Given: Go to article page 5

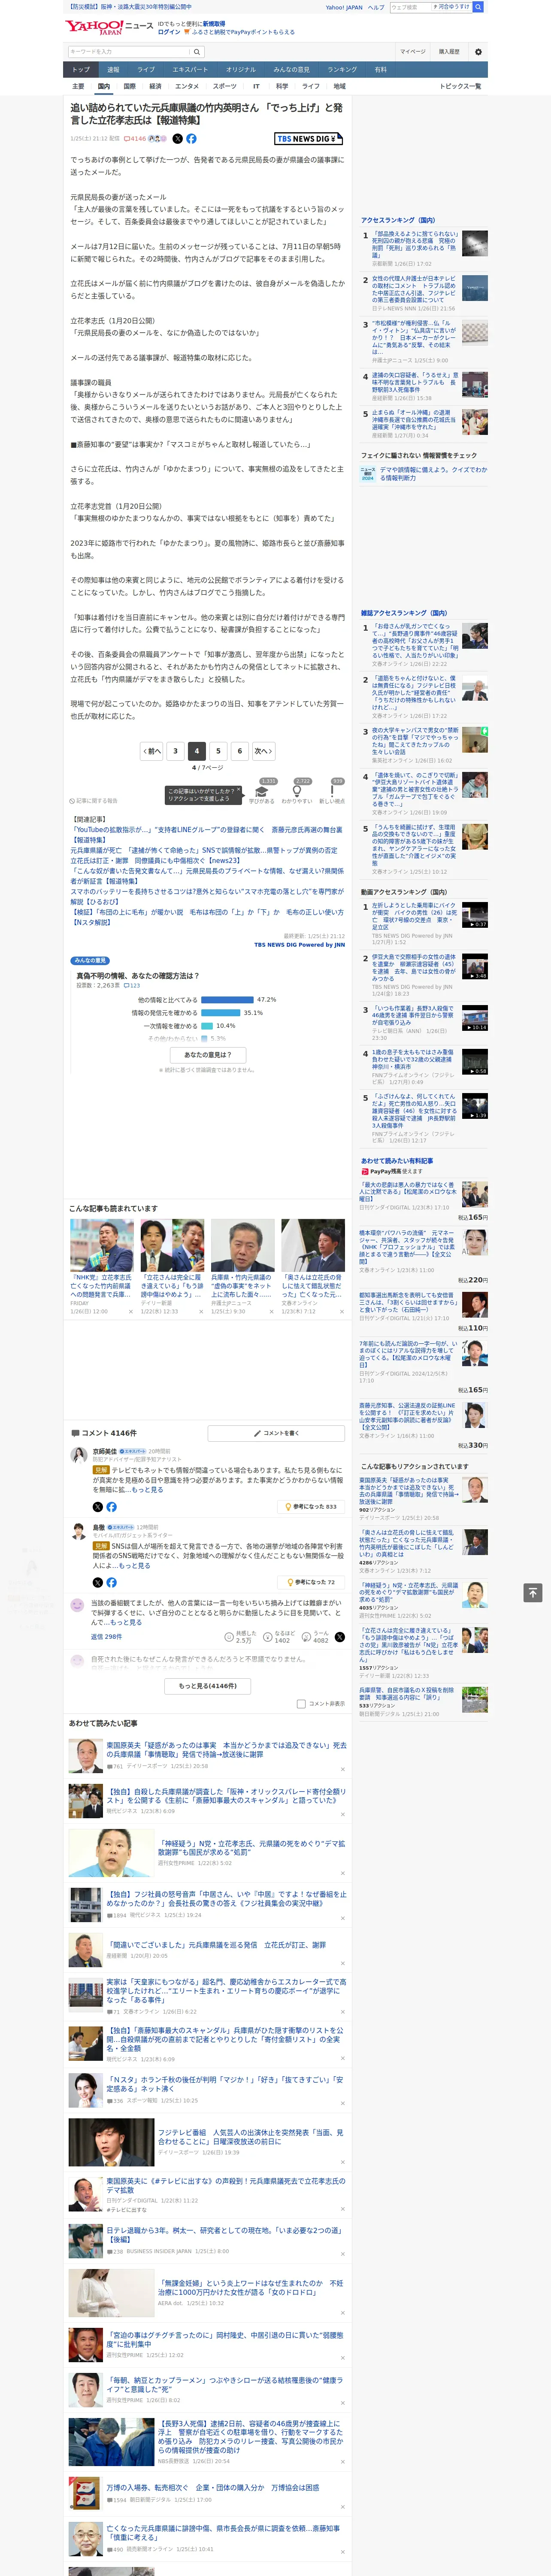Looking at the screenshot, I should (x=218, y=751).
